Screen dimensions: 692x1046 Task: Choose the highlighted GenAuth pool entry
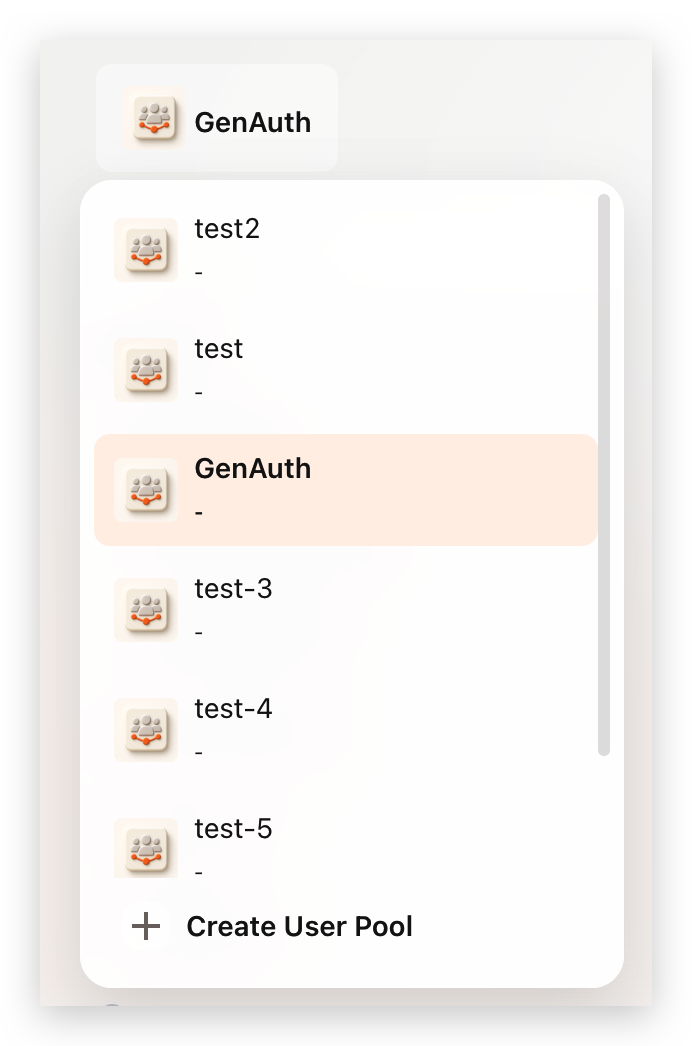pos(346,490)
